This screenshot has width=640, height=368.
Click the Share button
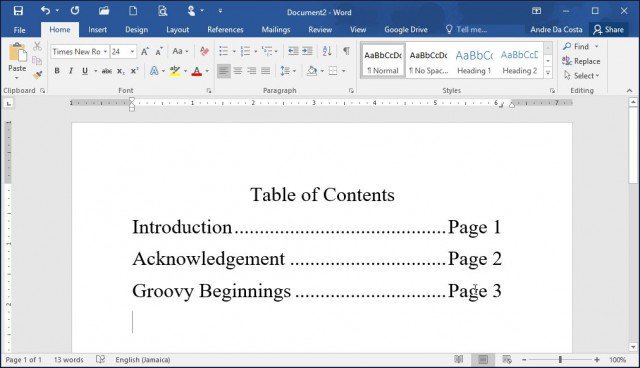[x=608, y=30]
